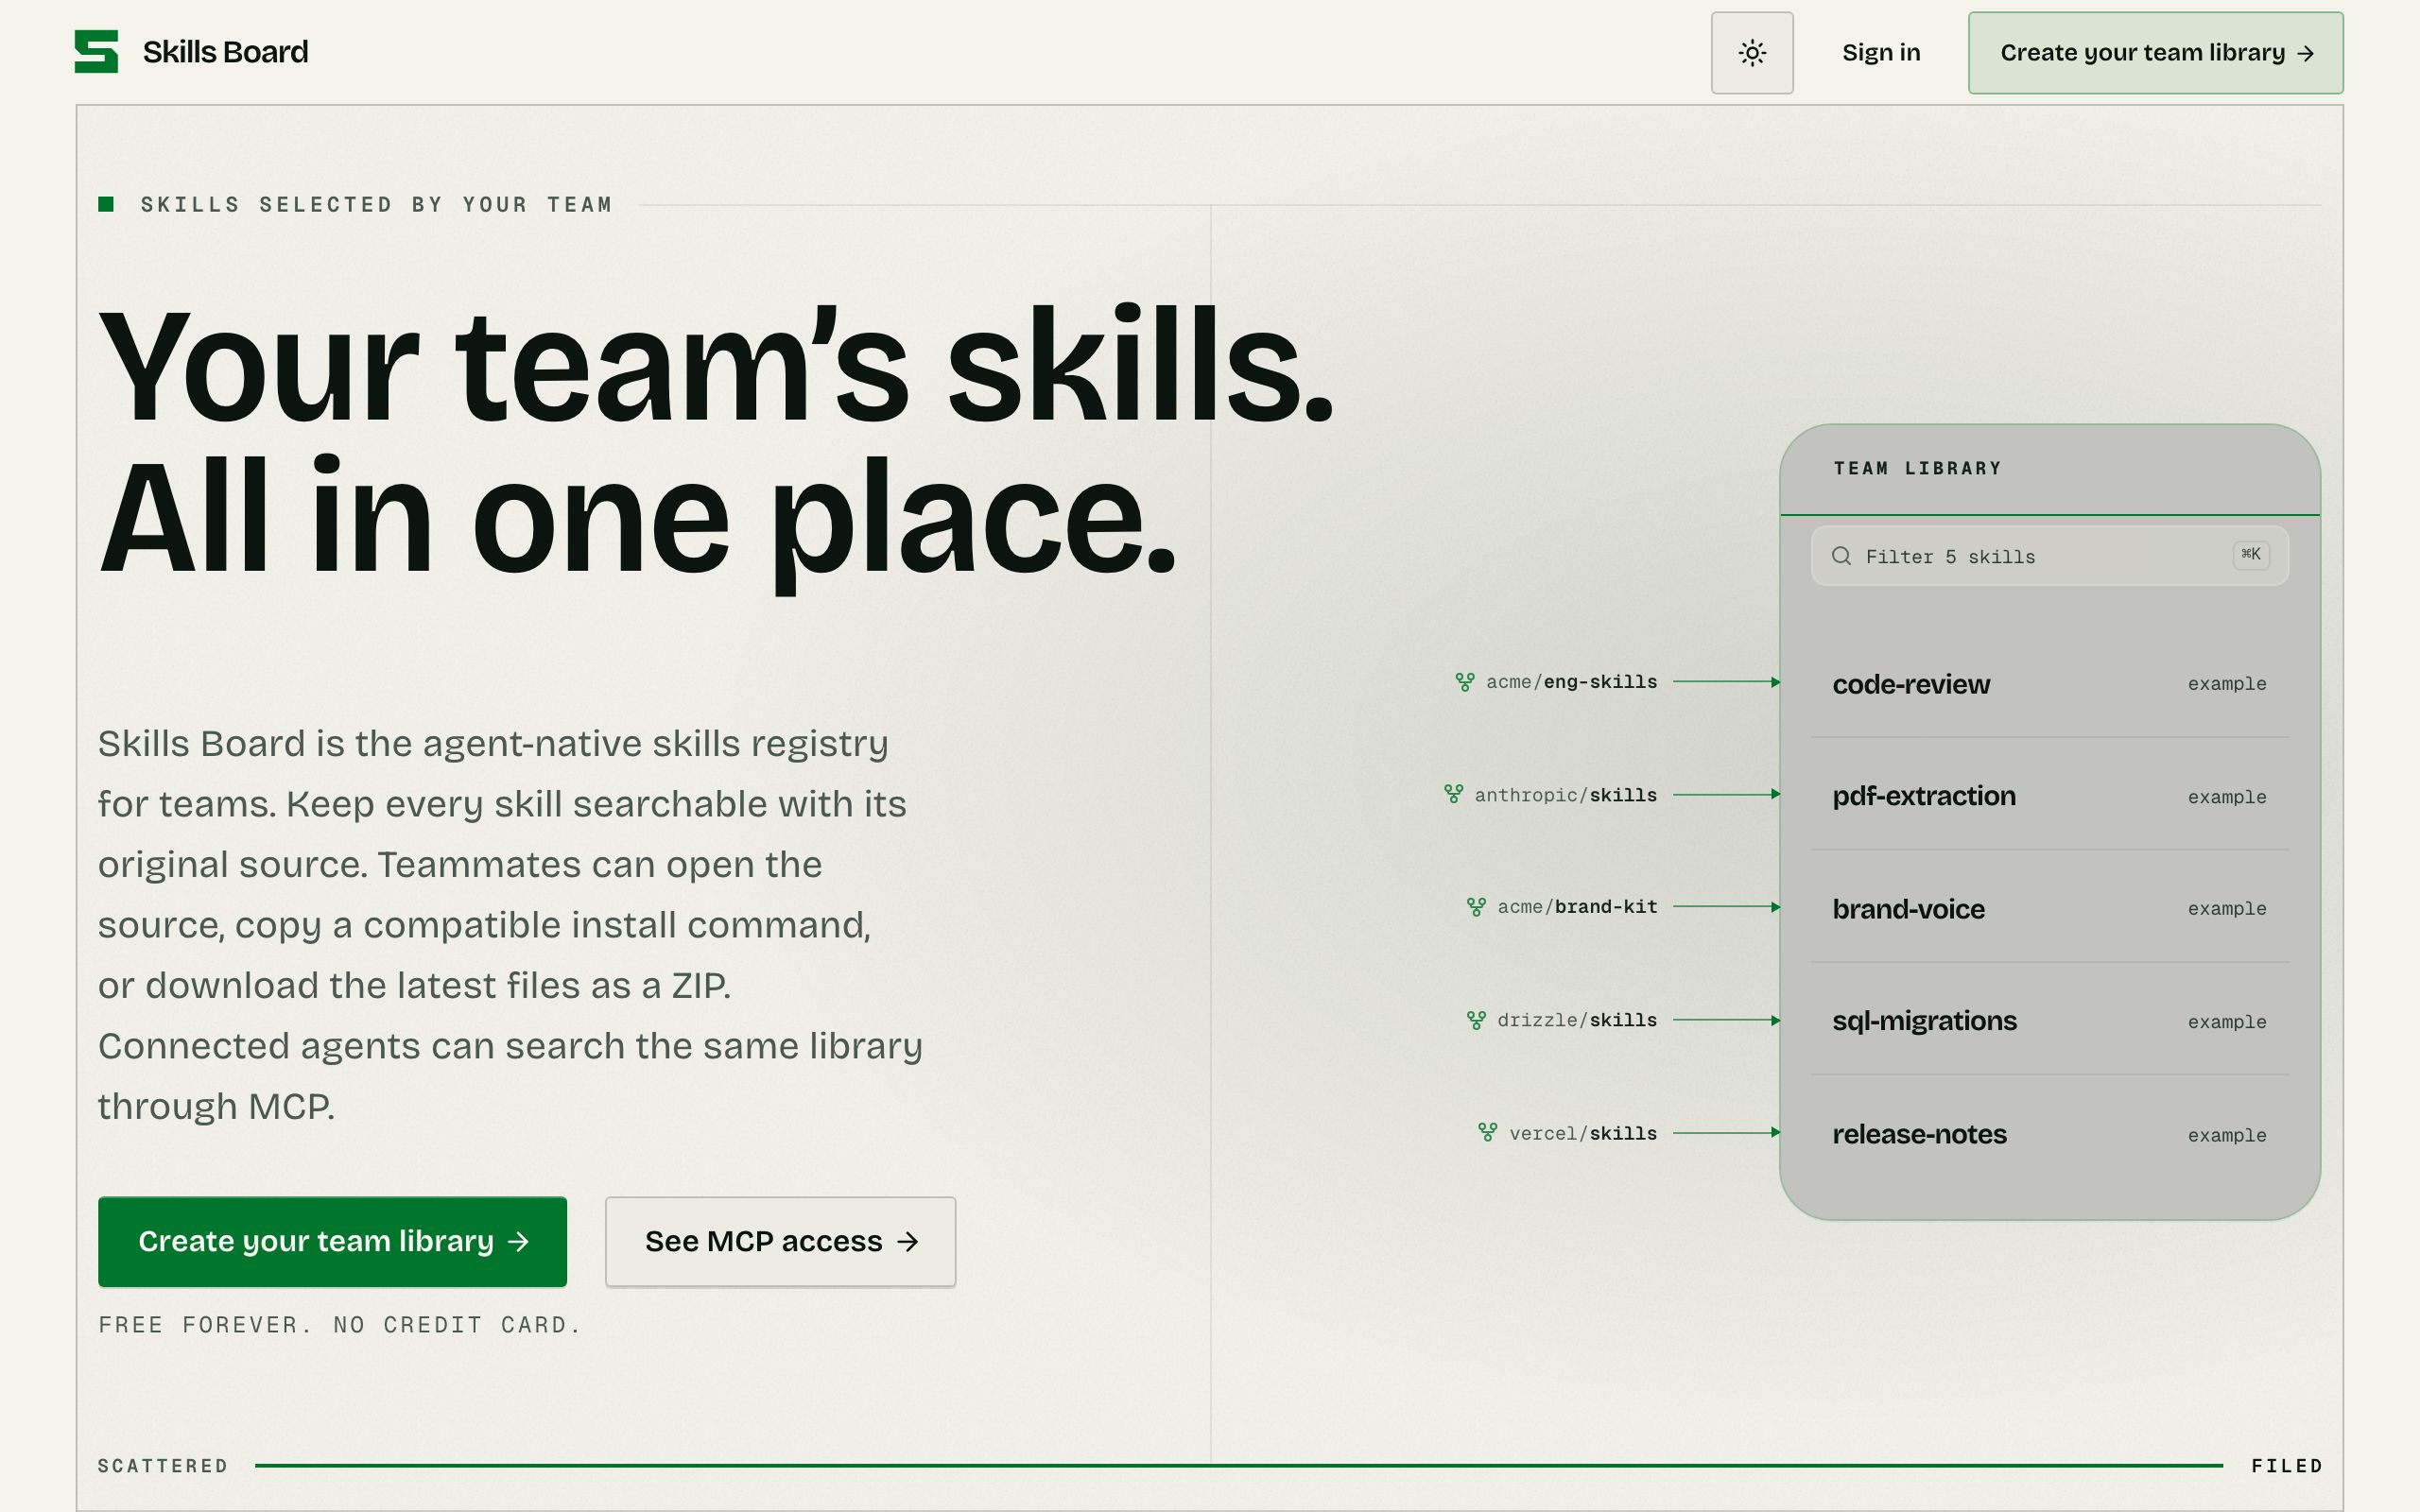Viewport: 2420px width, 1512px height.
Task: Click arrow icon in green hero button
Action: 518,1242
